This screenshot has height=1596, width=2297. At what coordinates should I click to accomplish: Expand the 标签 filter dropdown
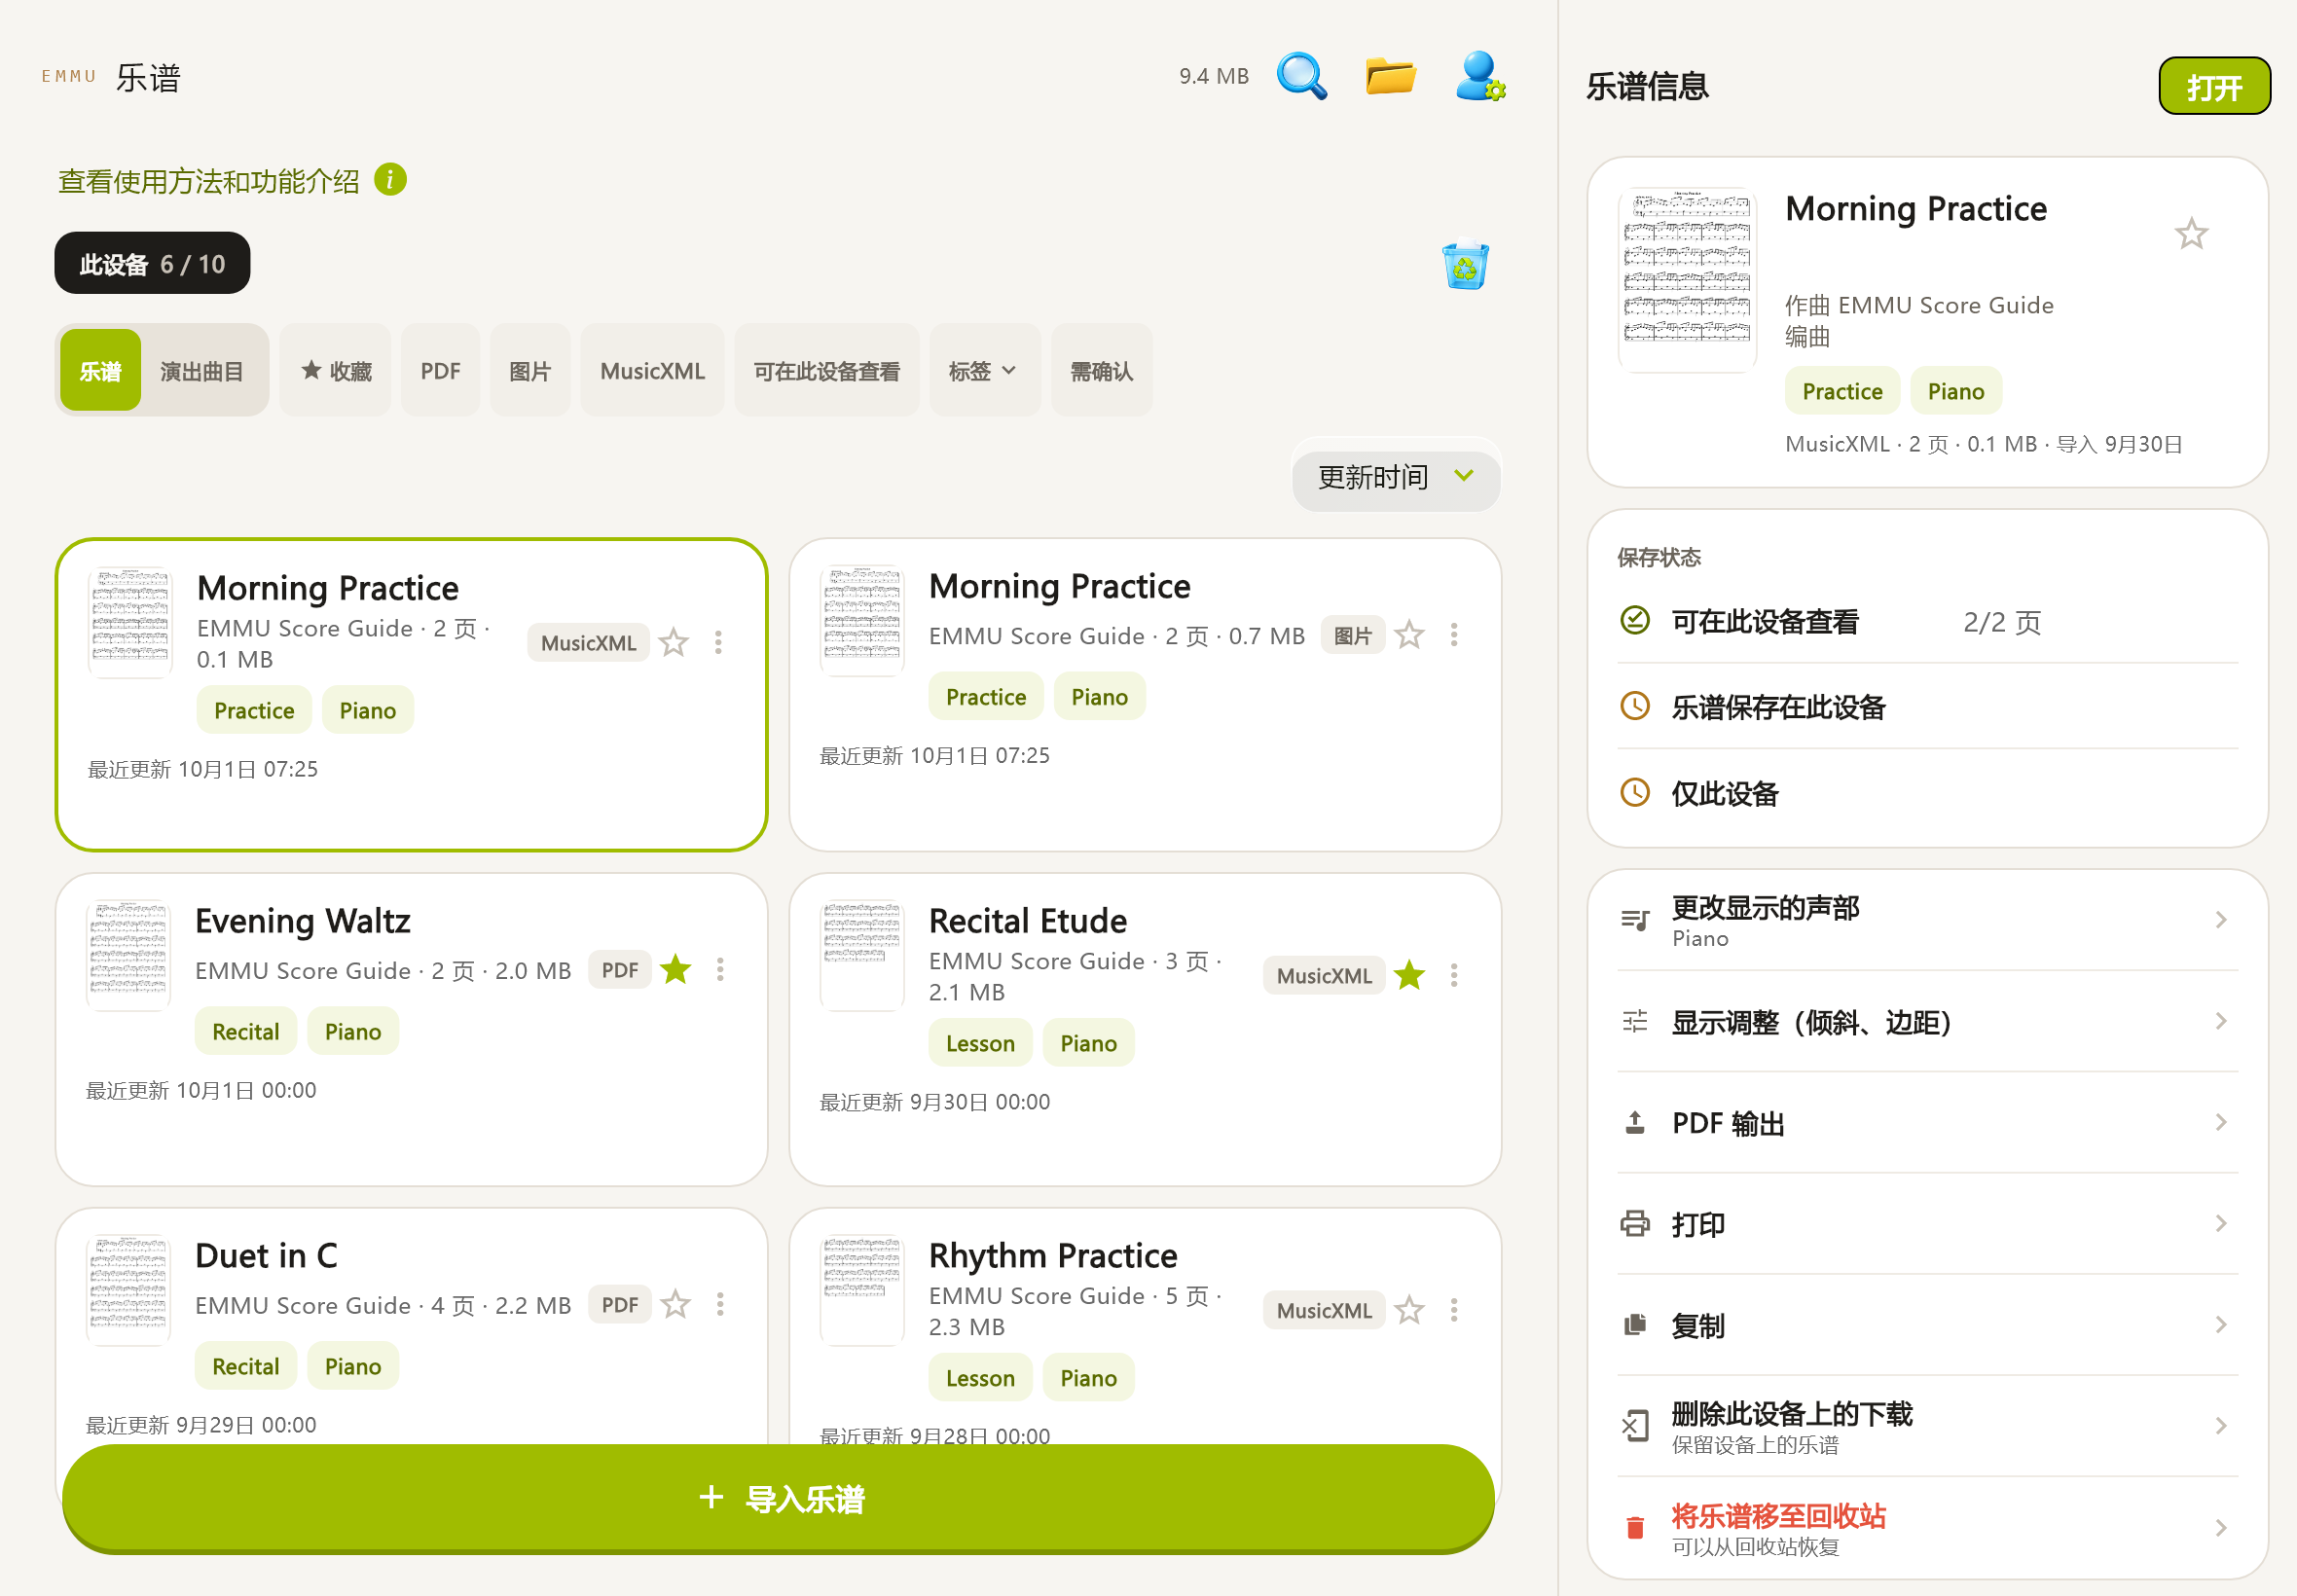tap(984, 371)
